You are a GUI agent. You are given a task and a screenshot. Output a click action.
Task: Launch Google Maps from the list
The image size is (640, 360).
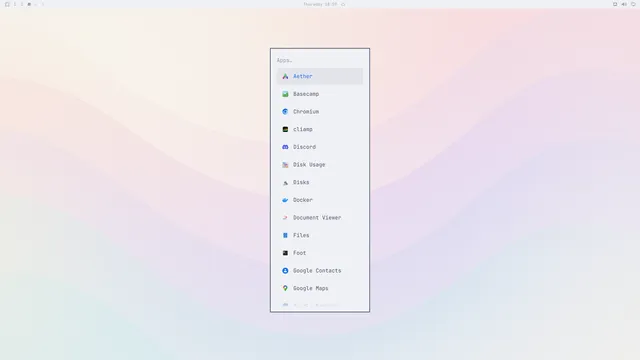320,288
